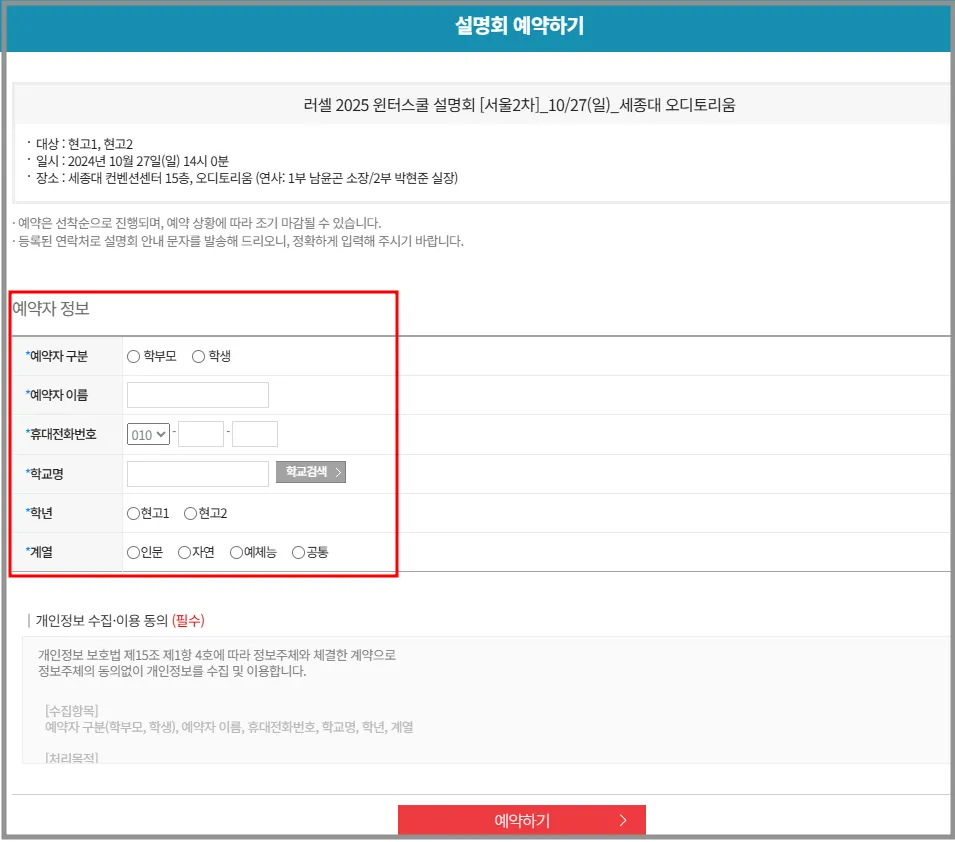Image resolution: width=955 pixels, height=842 pixels.
Task: Click the 설명회 예약하기 header title
Action: pyautogui.click(x=520, y=26)
